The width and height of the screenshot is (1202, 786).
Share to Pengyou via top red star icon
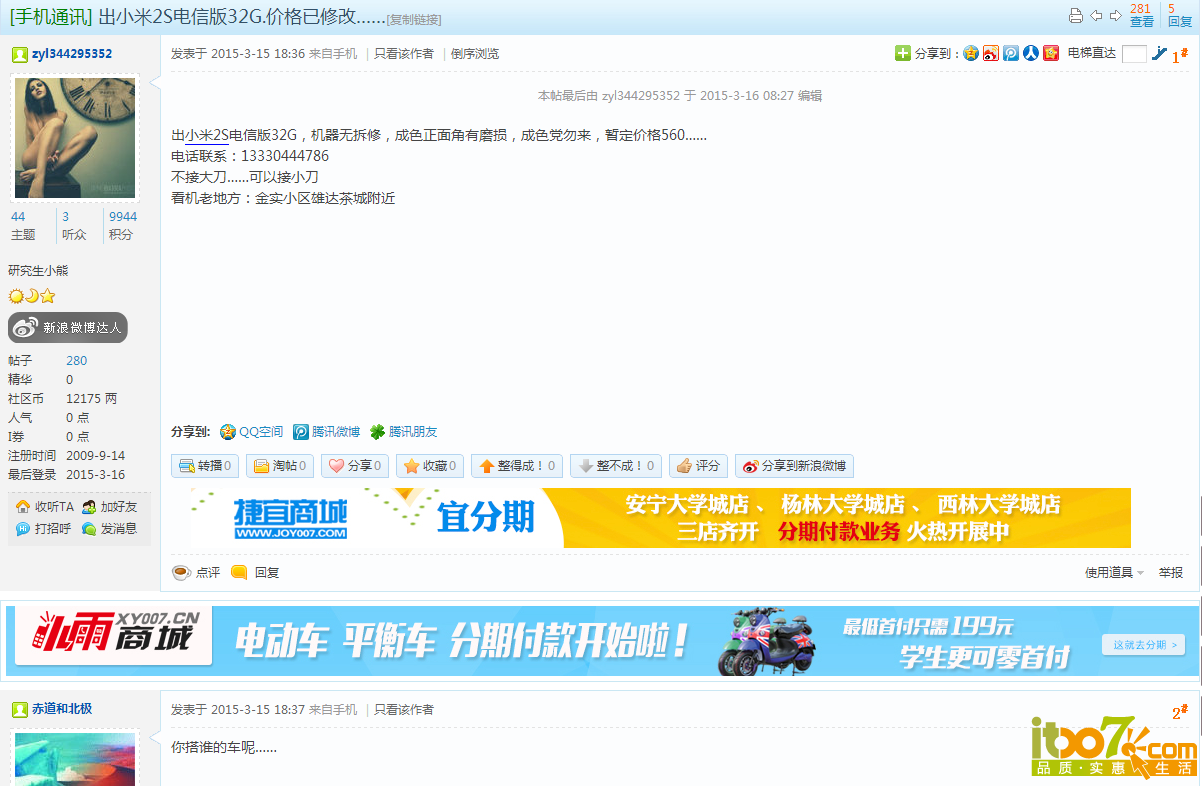click(1051, 53)
